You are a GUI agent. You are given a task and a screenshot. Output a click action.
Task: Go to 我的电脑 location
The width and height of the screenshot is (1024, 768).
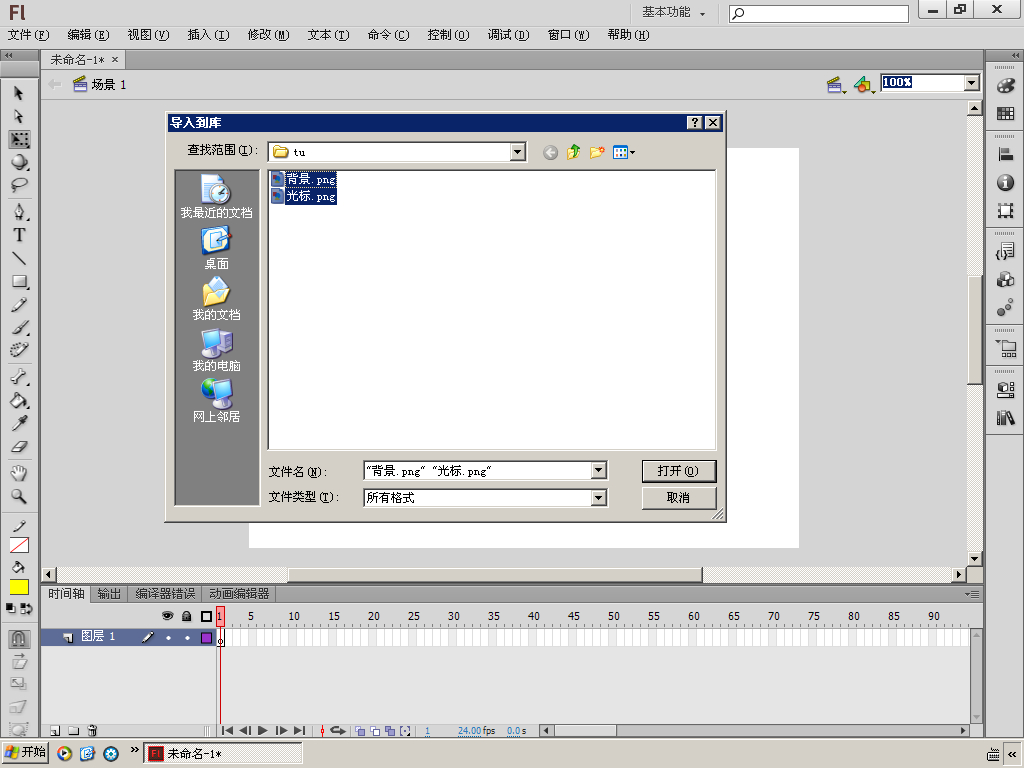[x=216, y=350]
